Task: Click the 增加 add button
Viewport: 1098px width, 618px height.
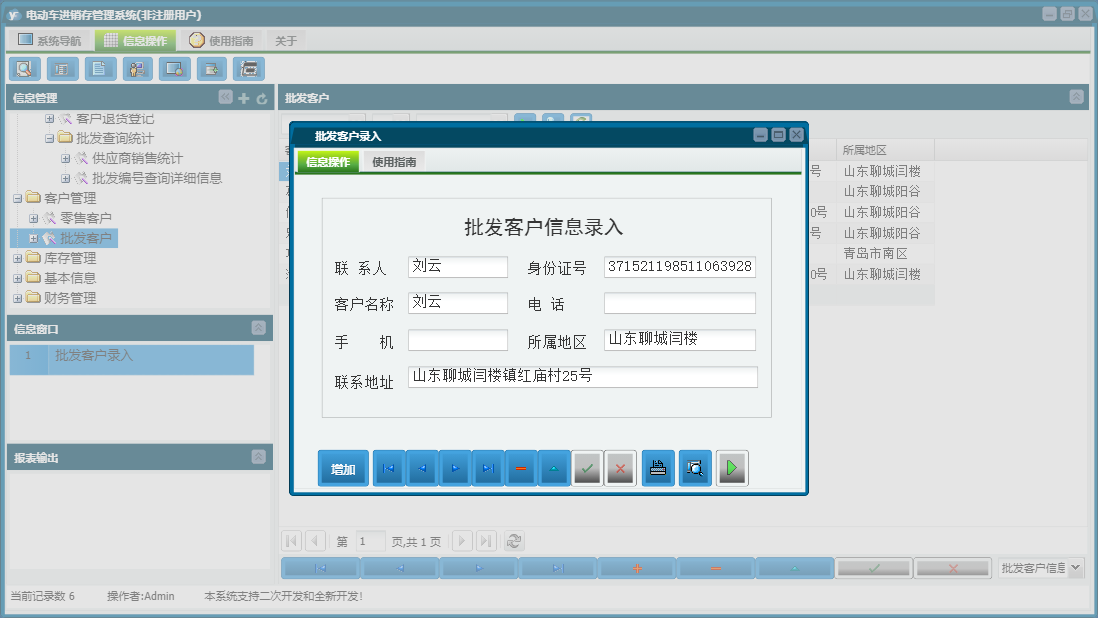Action: [x=343, y=468]
